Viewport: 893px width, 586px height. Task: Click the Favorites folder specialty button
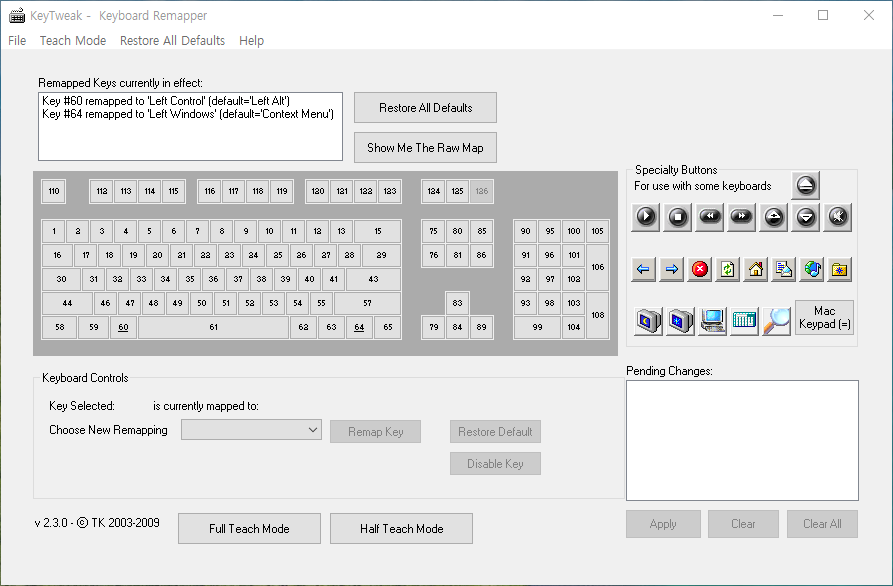pos(840,269)
